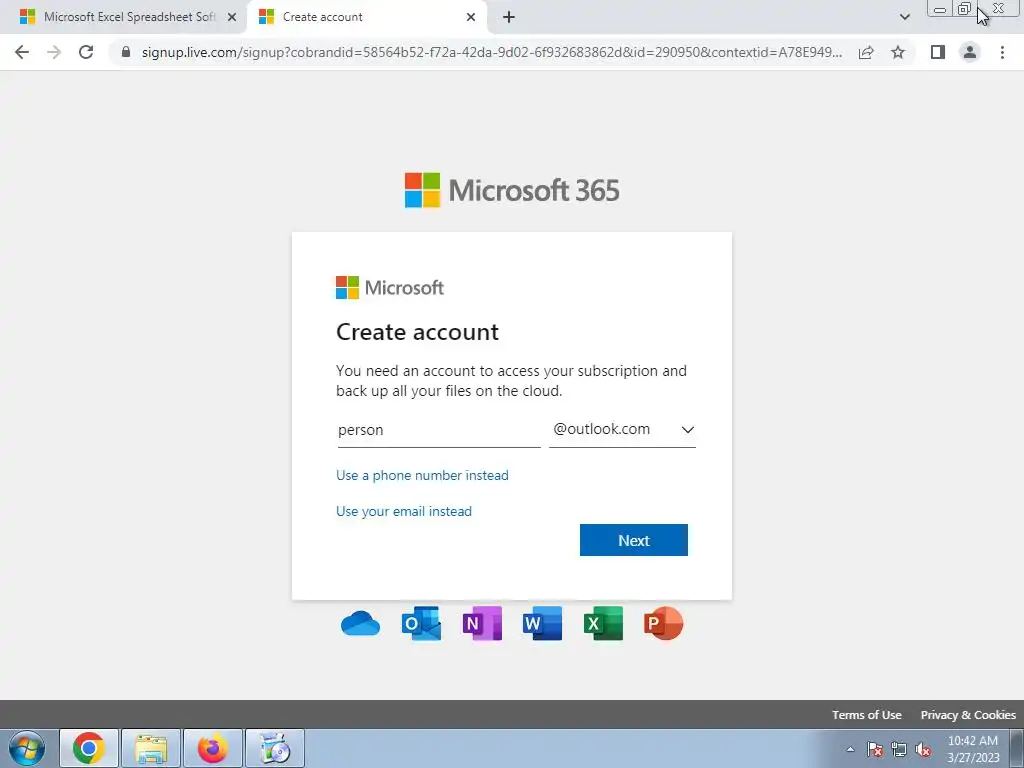Launch Firefox from the taskbar
1024x768 pixels.
coord(213,748)
